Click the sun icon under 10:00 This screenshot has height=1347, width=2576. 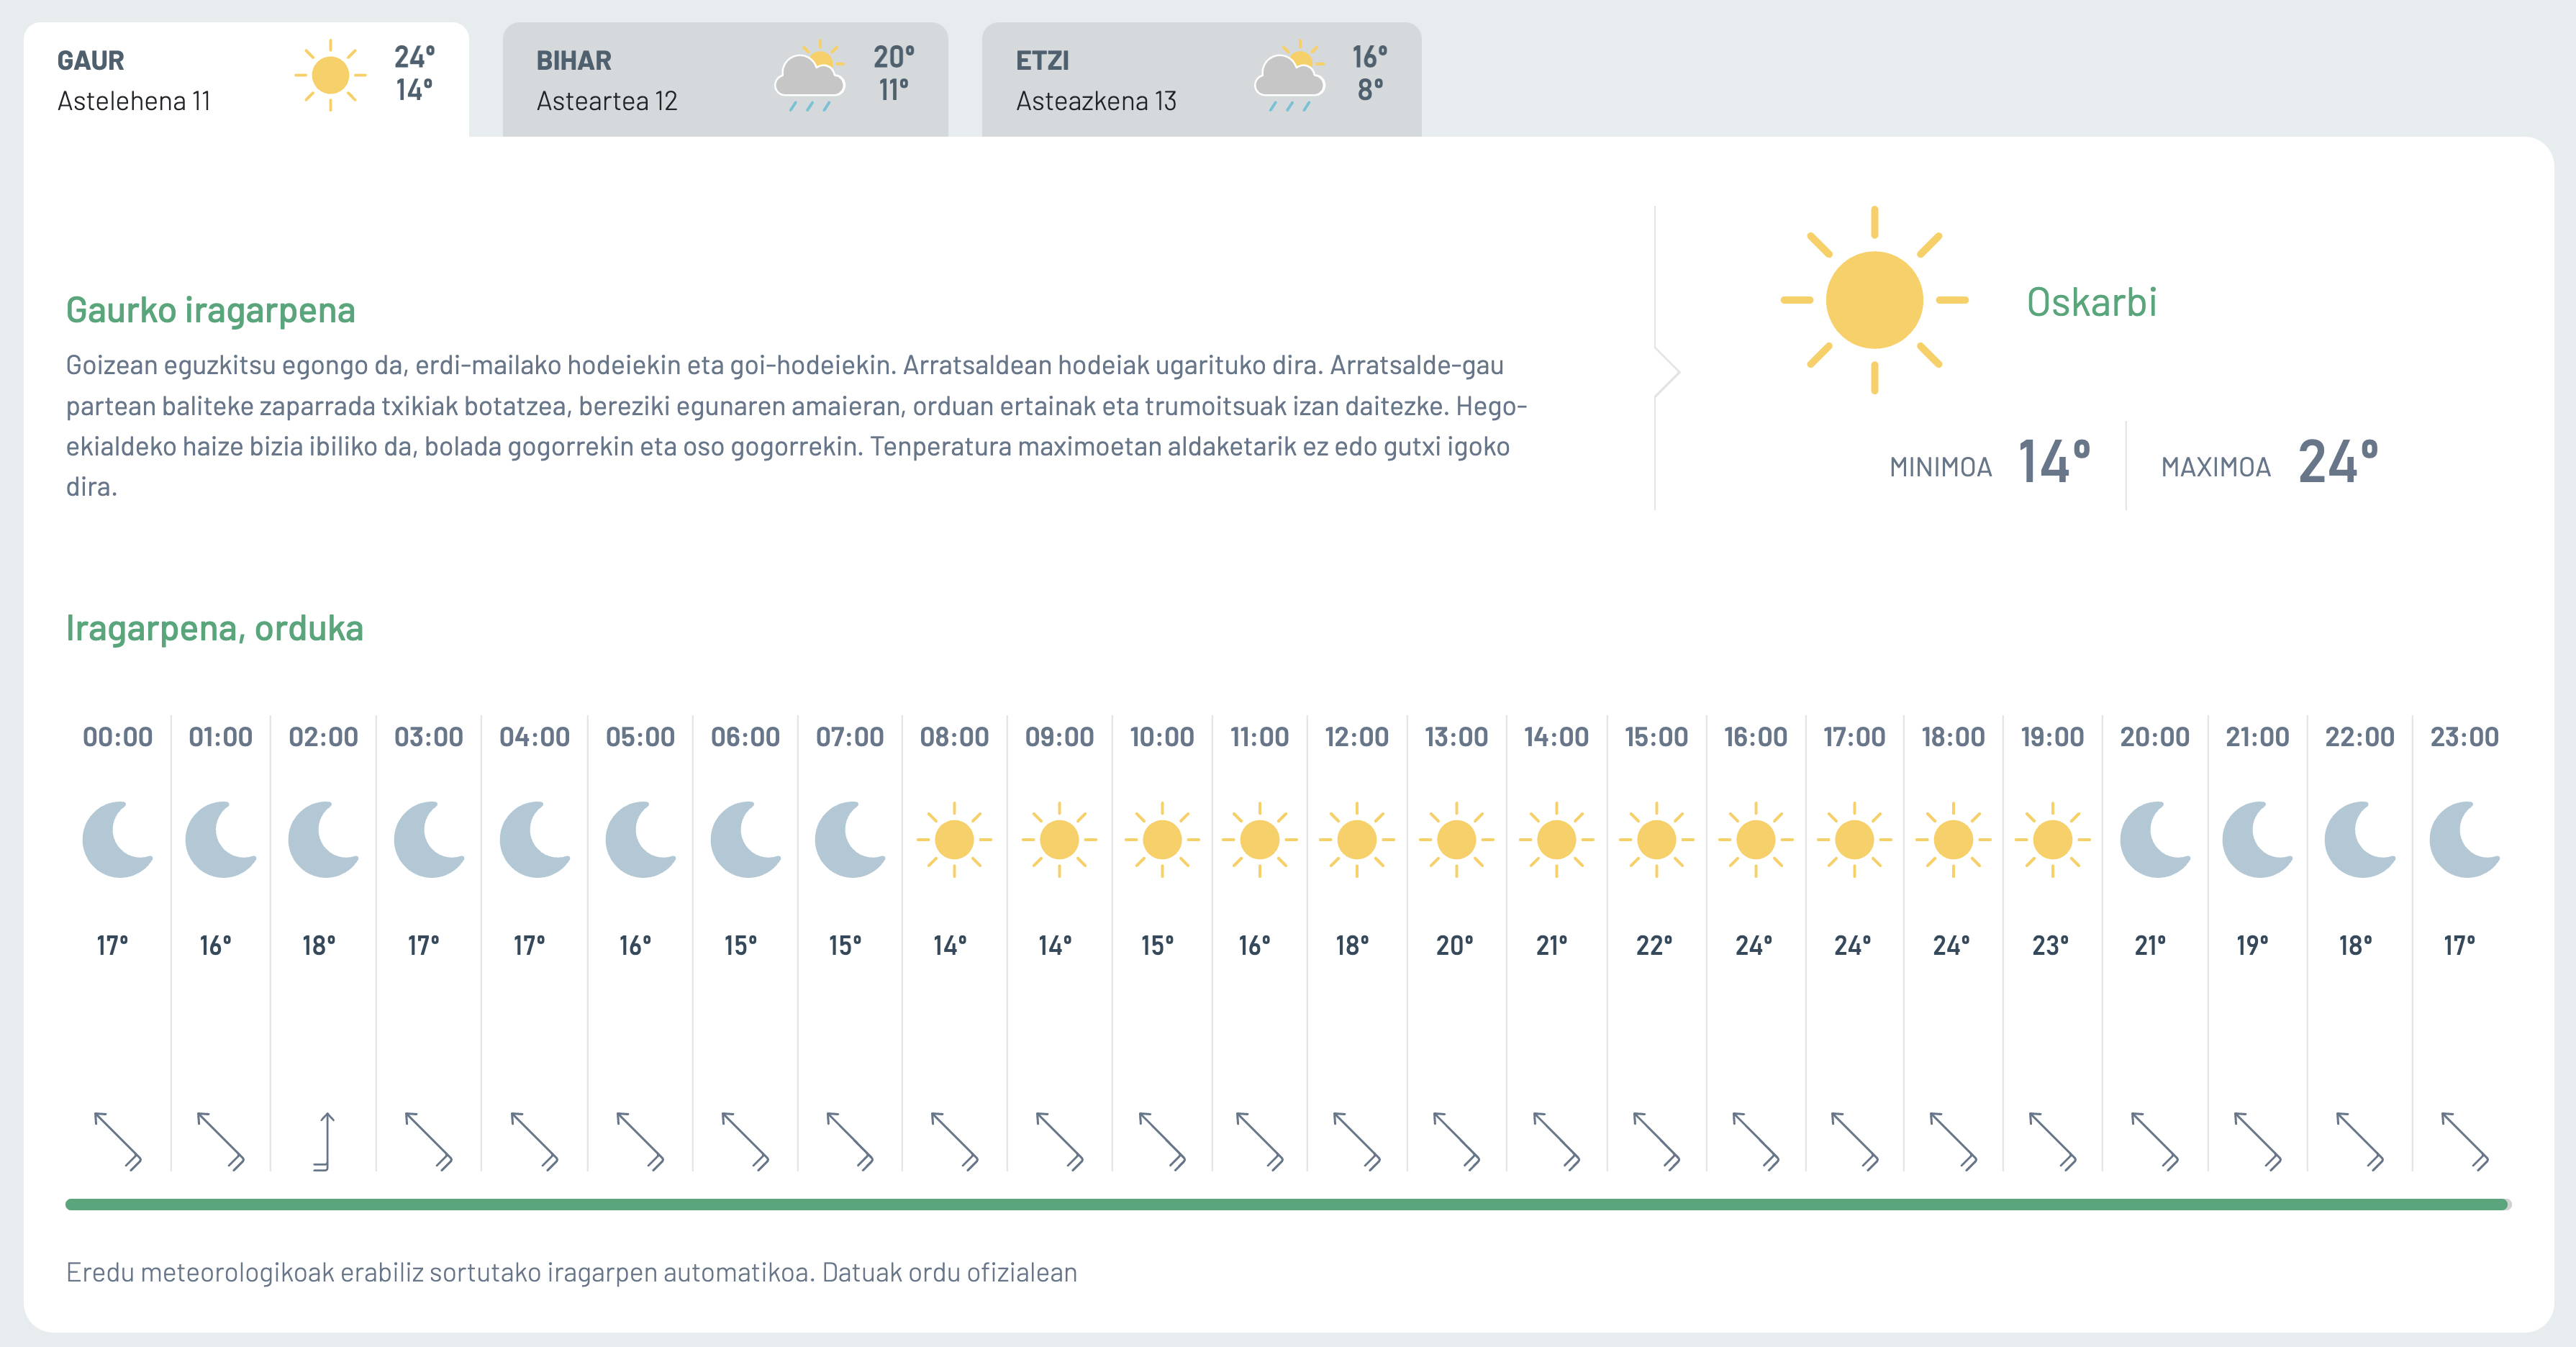[1162, 839]
